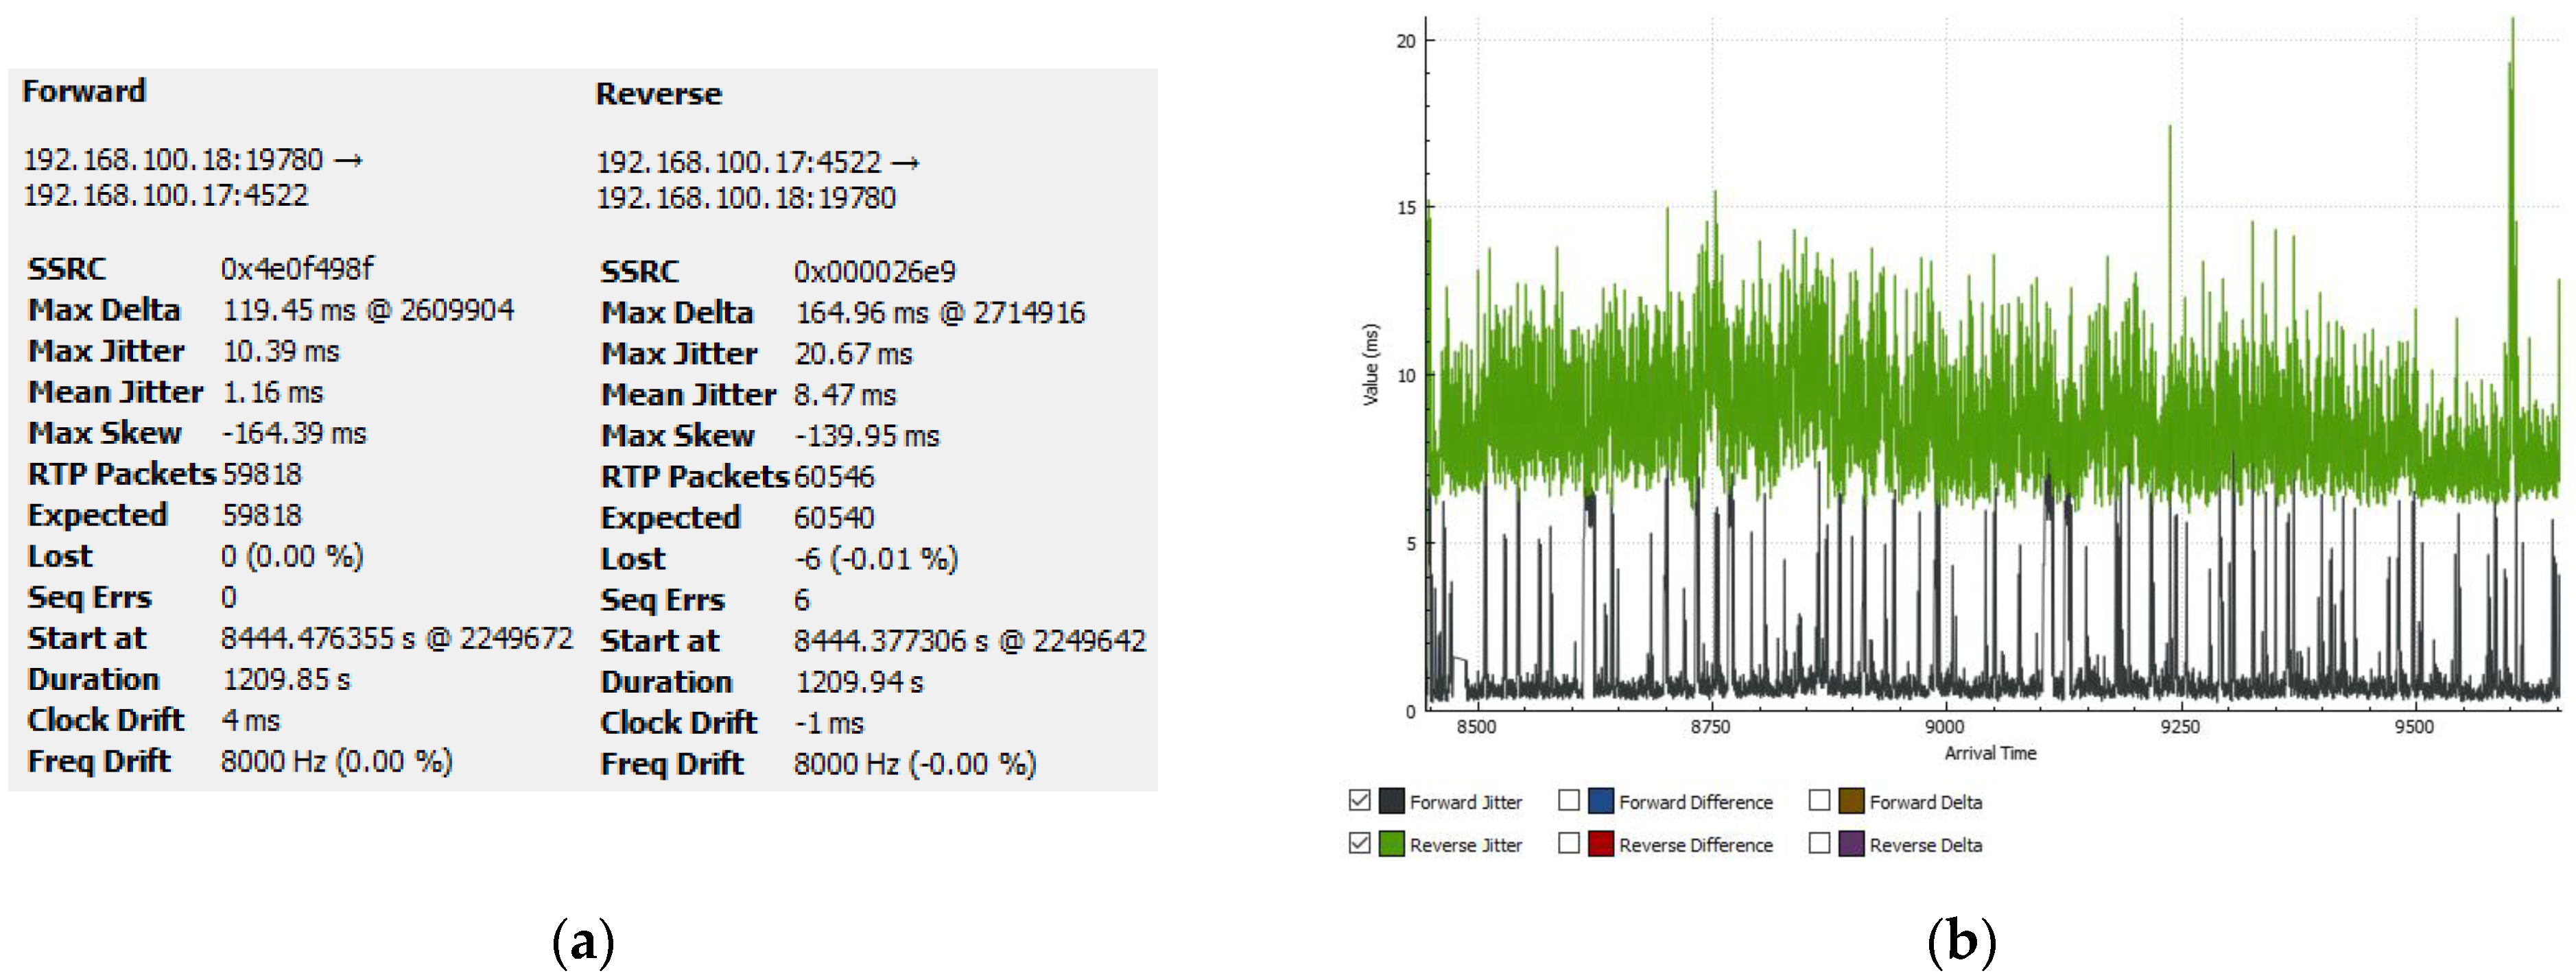The width and height of the screenshot is (2576, 980).
Task: Enable the Forward Difference checkbox
Action: coord(1569,800)
